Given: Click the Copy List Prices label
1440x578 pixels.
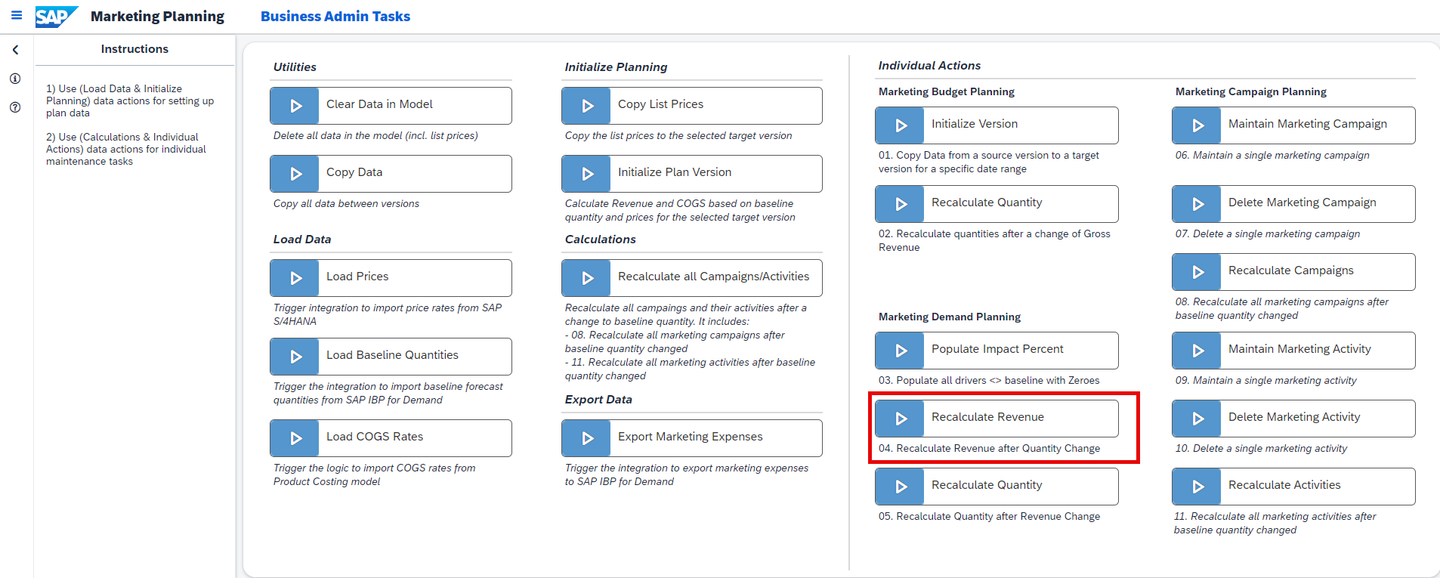Looking at the screenshot, I should tap(660, 104).
